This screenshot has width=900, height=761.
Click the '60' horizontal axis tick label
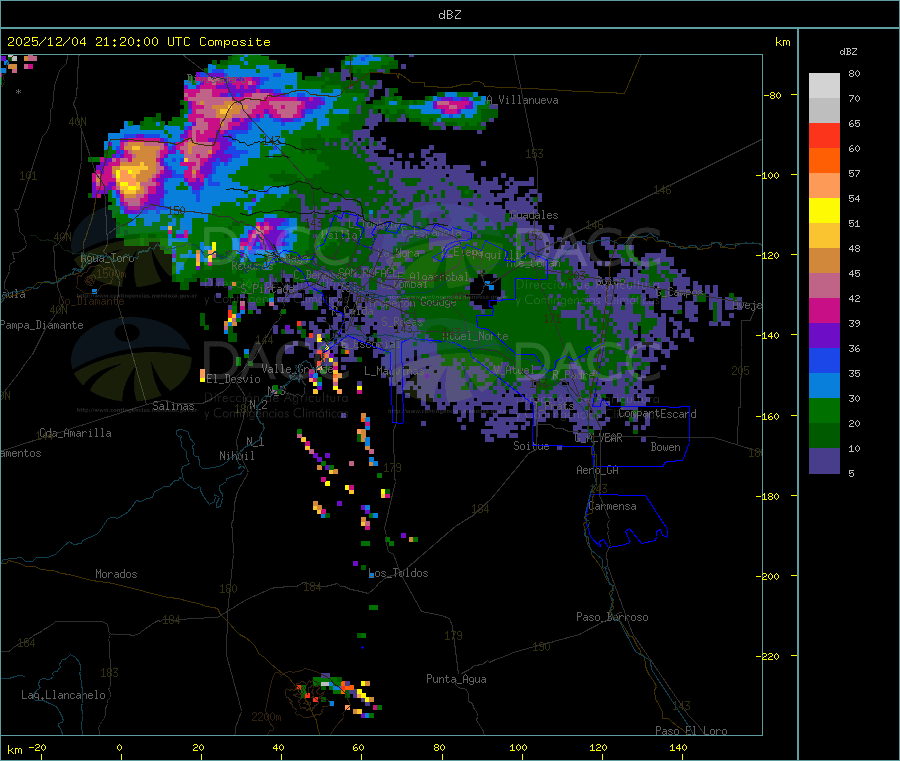(358, 747)
